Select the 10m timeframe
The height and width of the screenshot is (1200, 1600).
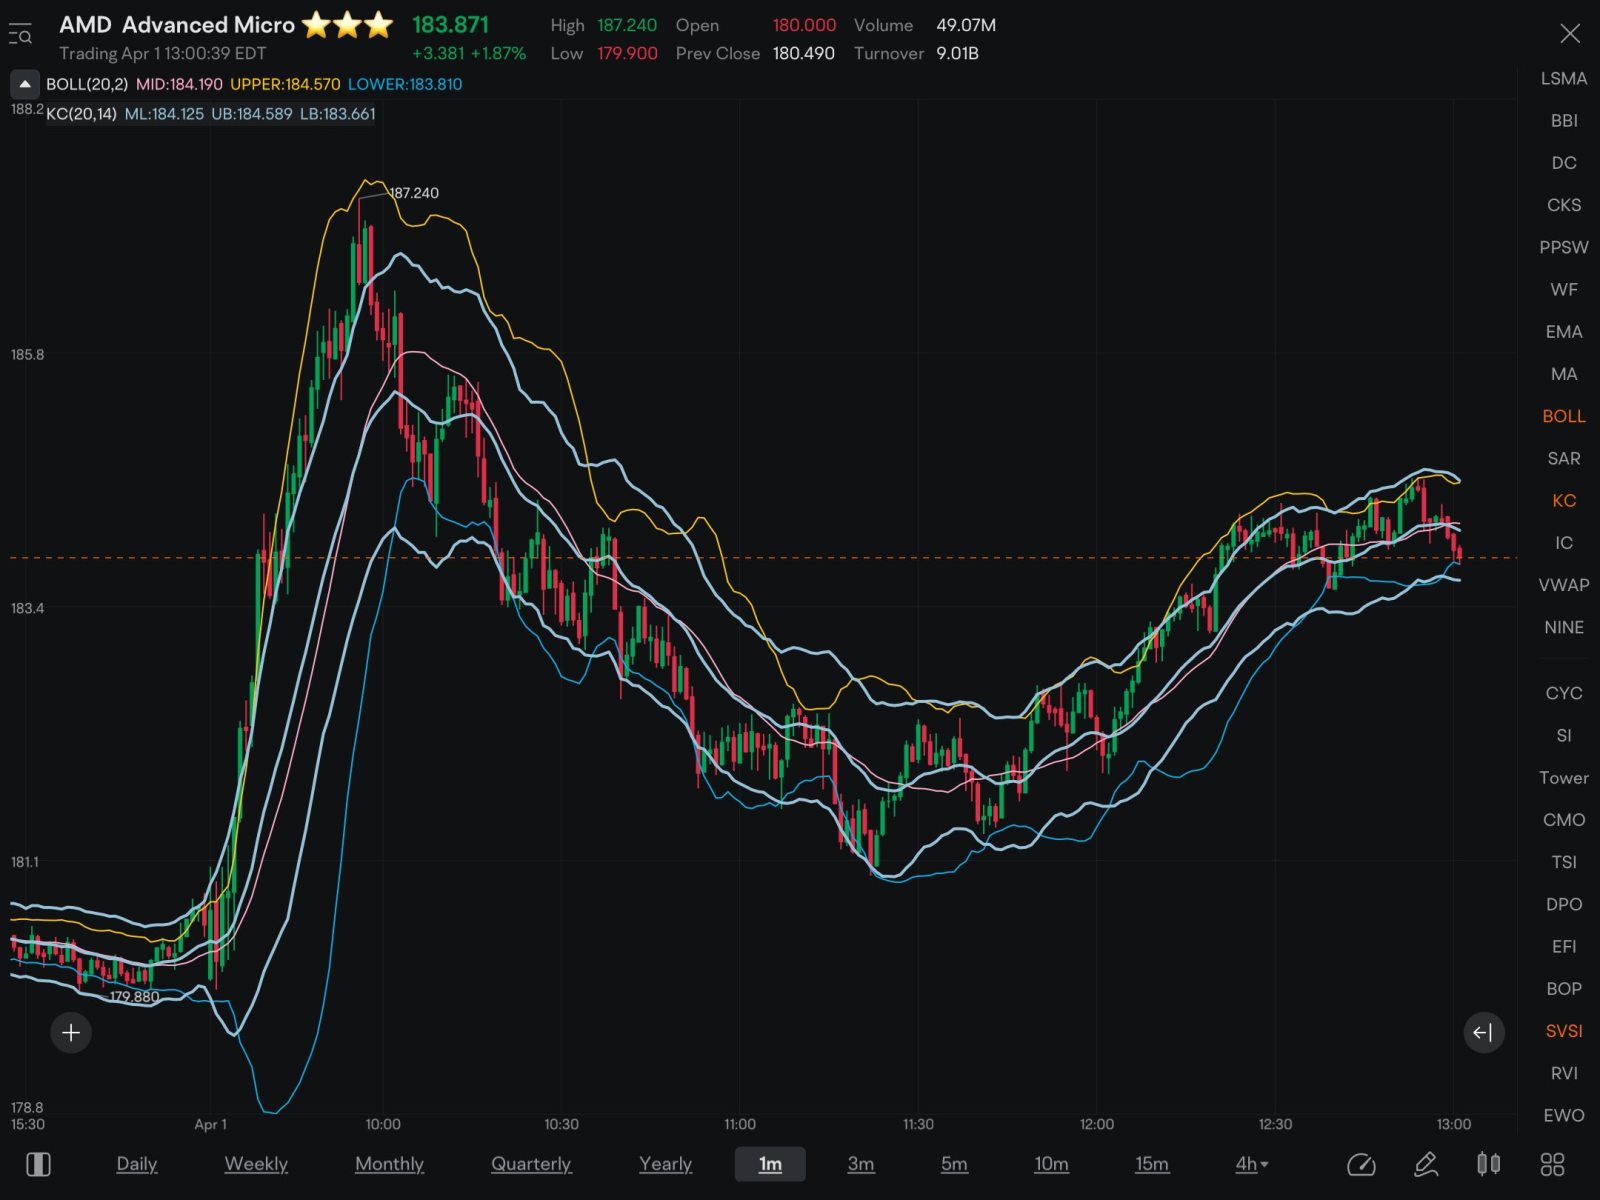point(1051,1164)
